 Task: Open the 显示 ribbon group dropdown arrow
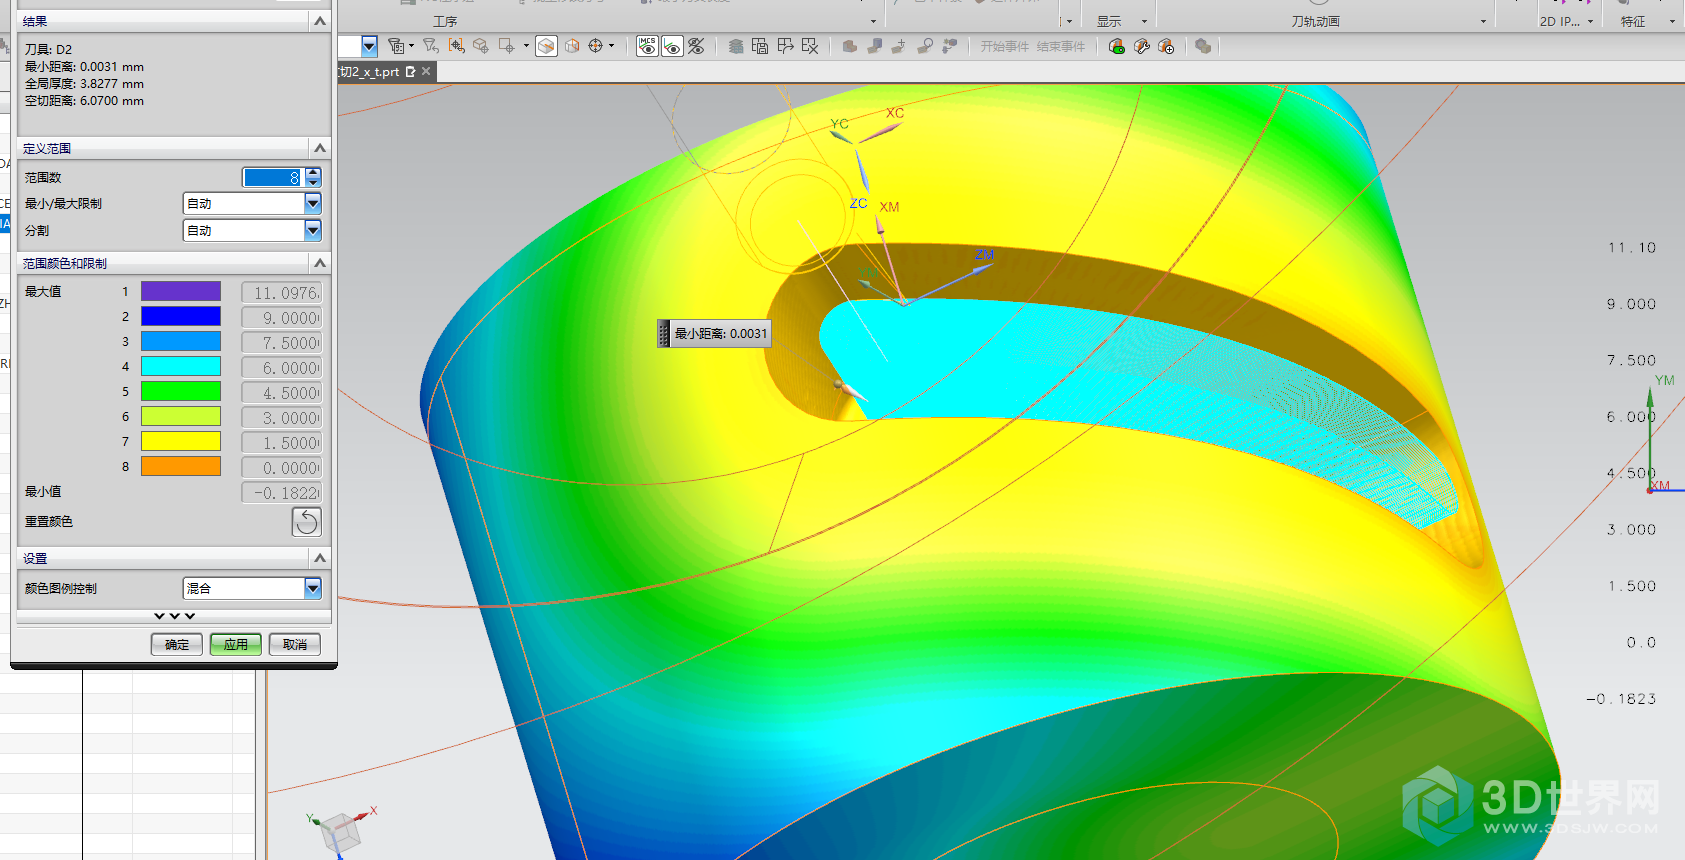1144,22
